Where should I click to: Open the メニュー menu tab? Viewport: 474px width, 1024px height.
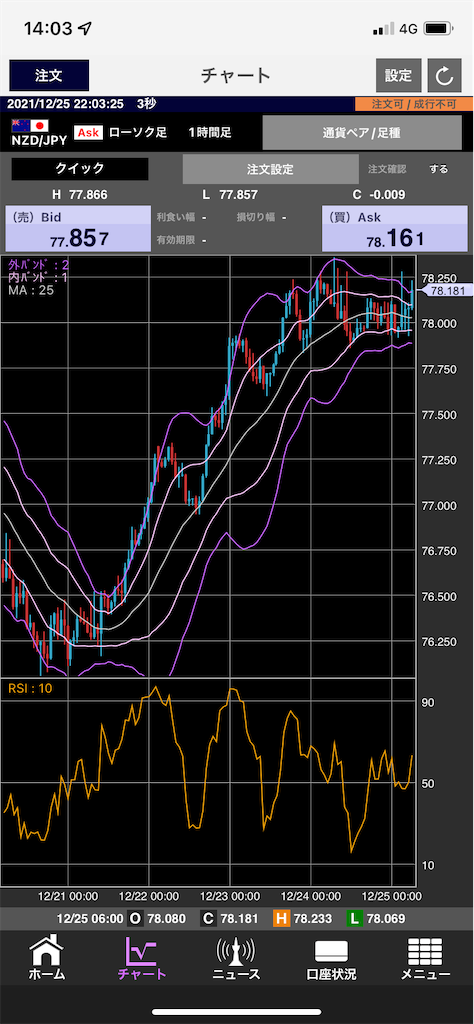(x=425, y=957)
